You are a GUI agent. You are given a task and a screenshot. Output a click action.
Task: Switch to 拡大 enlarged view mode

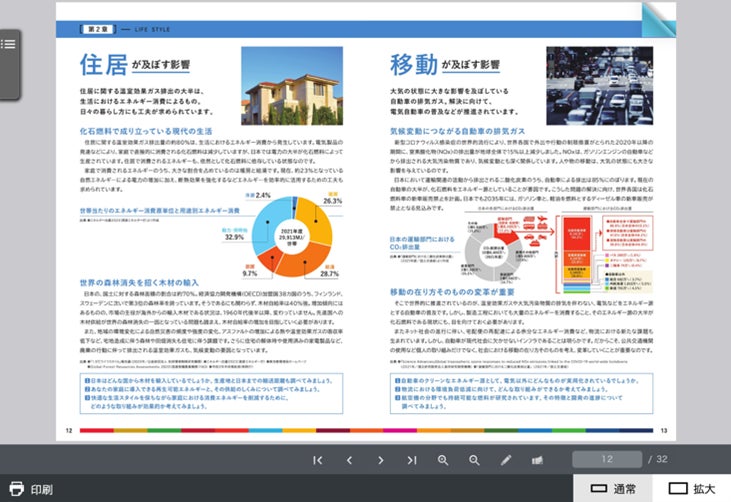(691, 488)
